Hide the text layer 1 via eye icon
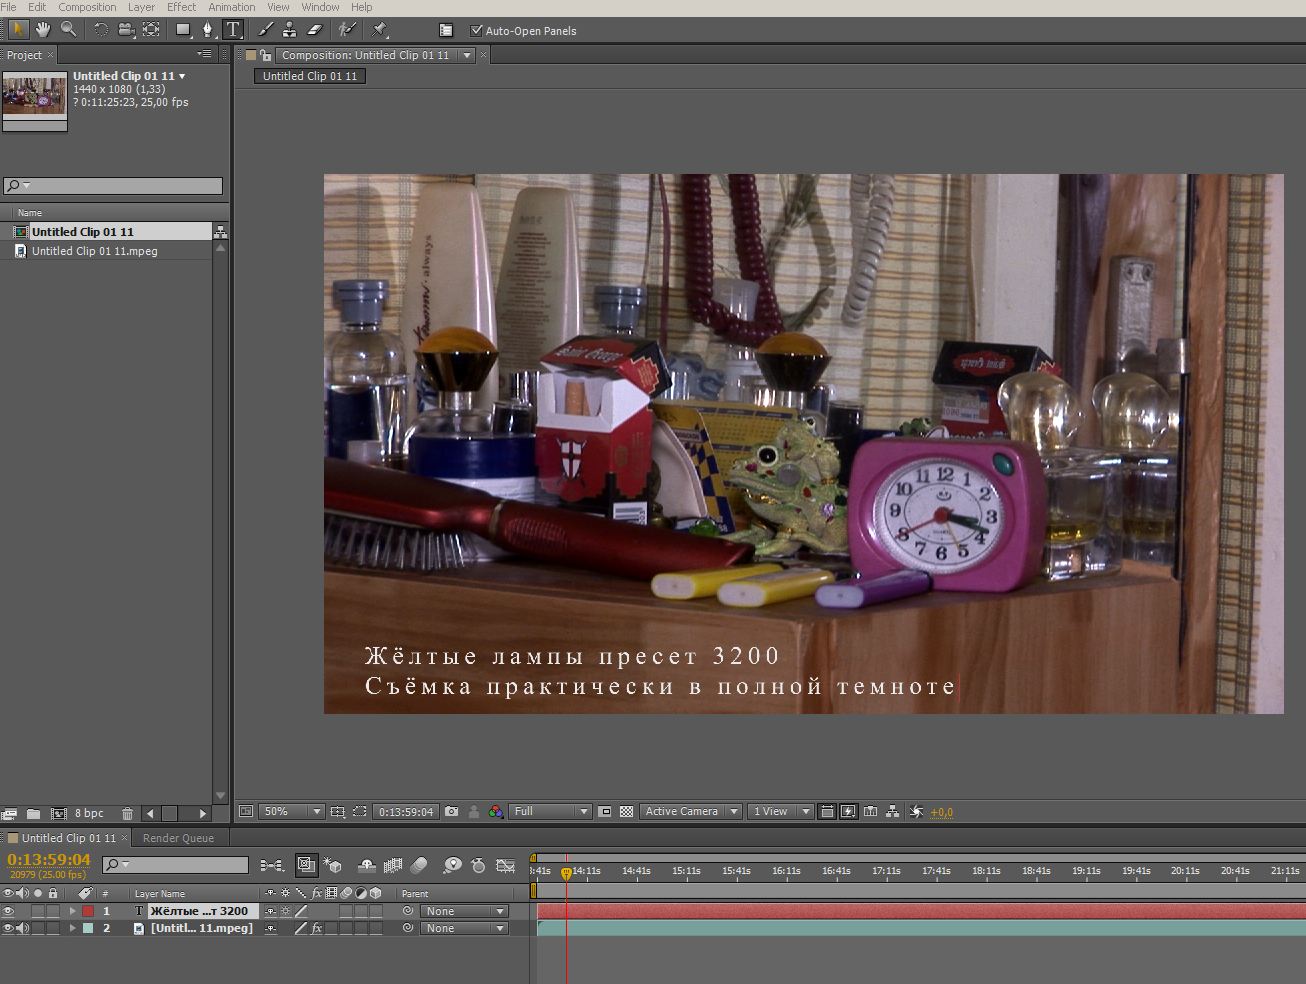Screen dimensions: 1306x984 8,911
